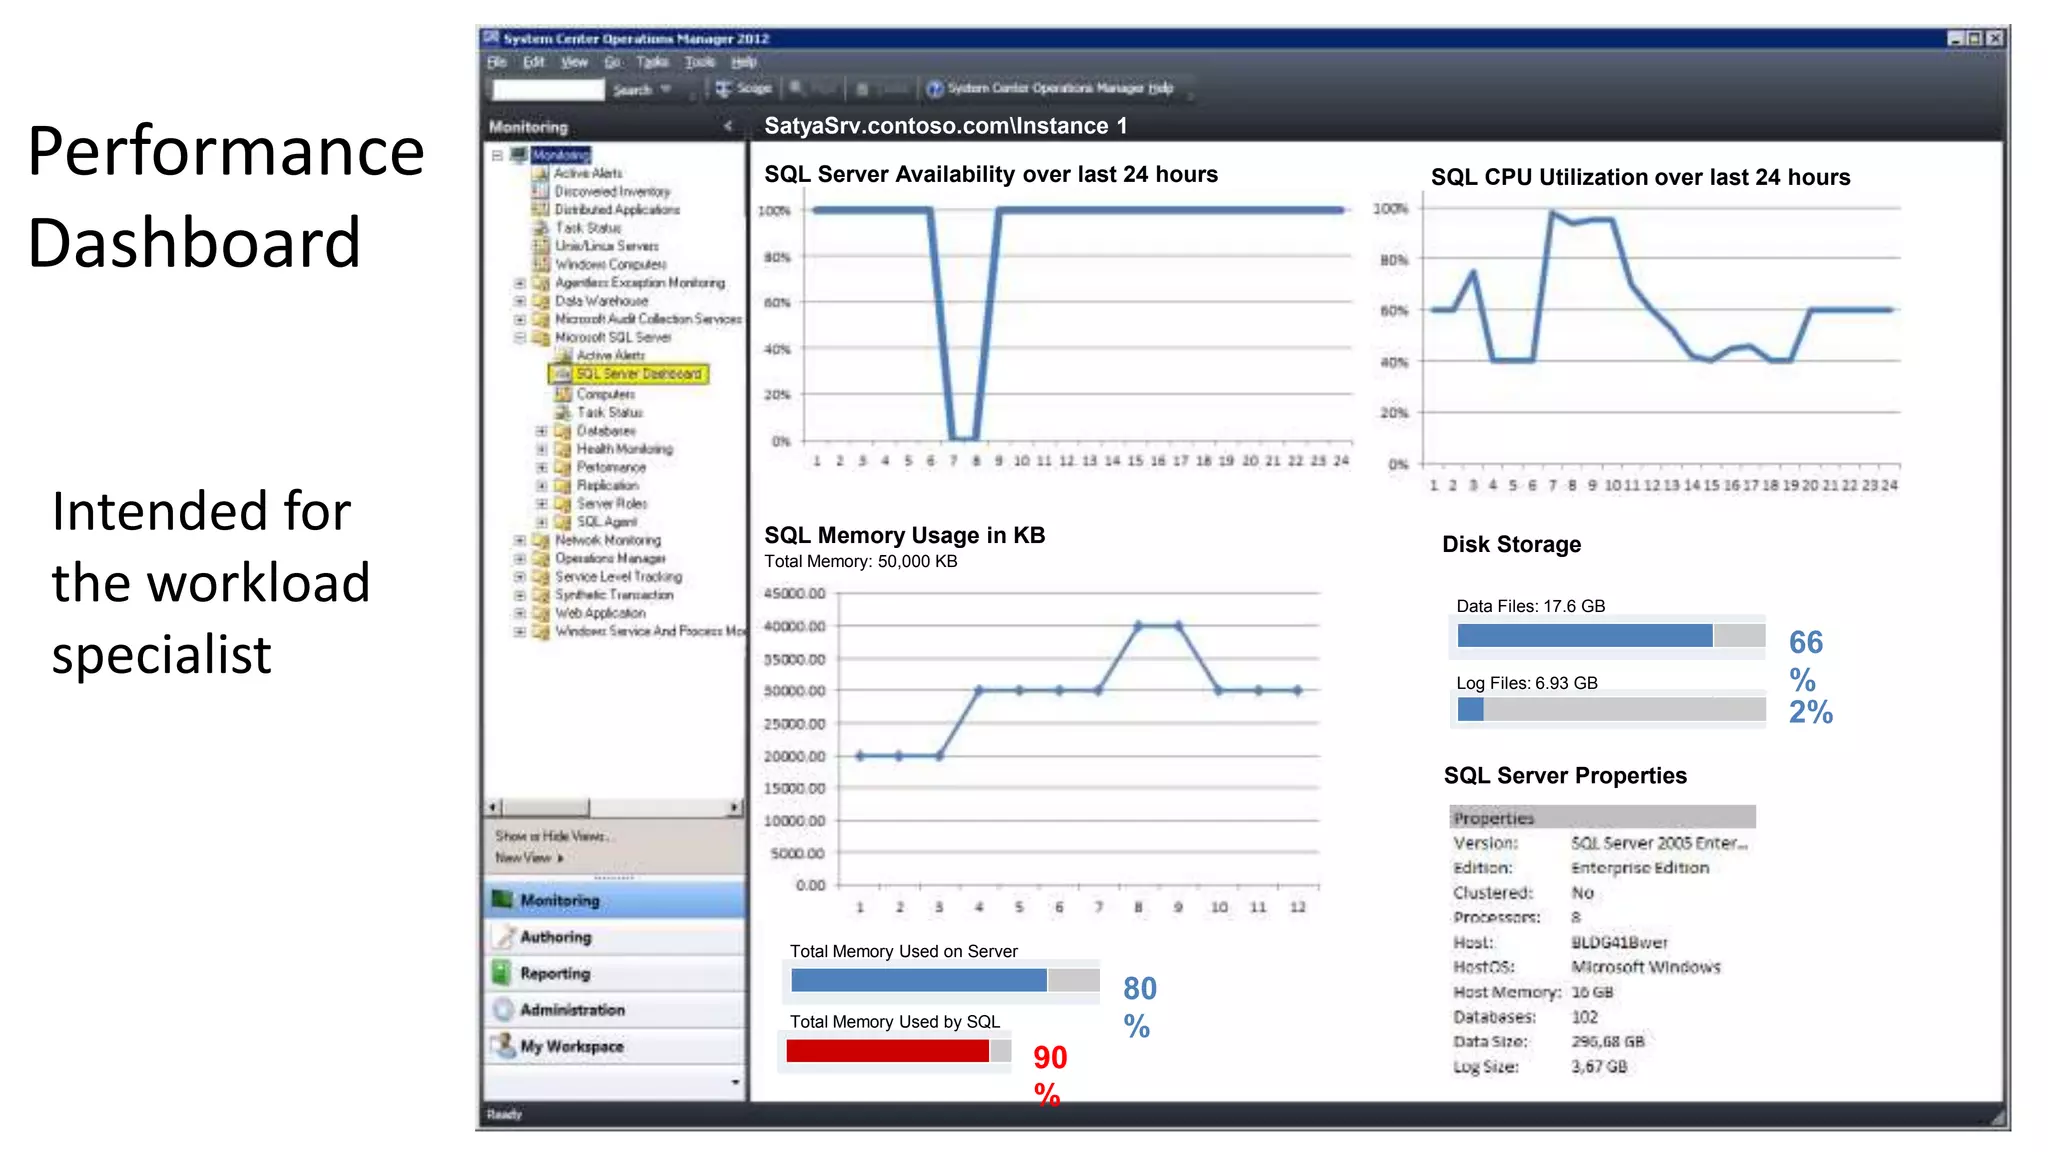2048x1152 pixels.
Task: Open the Edit menu
Action: (x=534, y=62)
